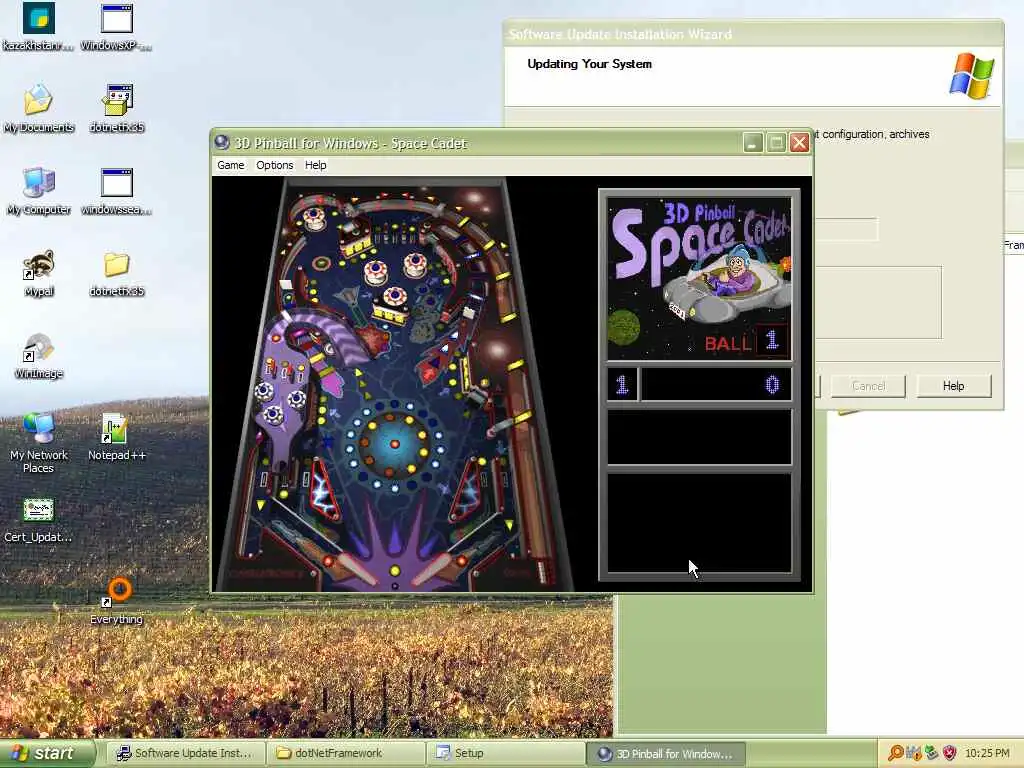Click the player score display showing 0

(716, 385)
